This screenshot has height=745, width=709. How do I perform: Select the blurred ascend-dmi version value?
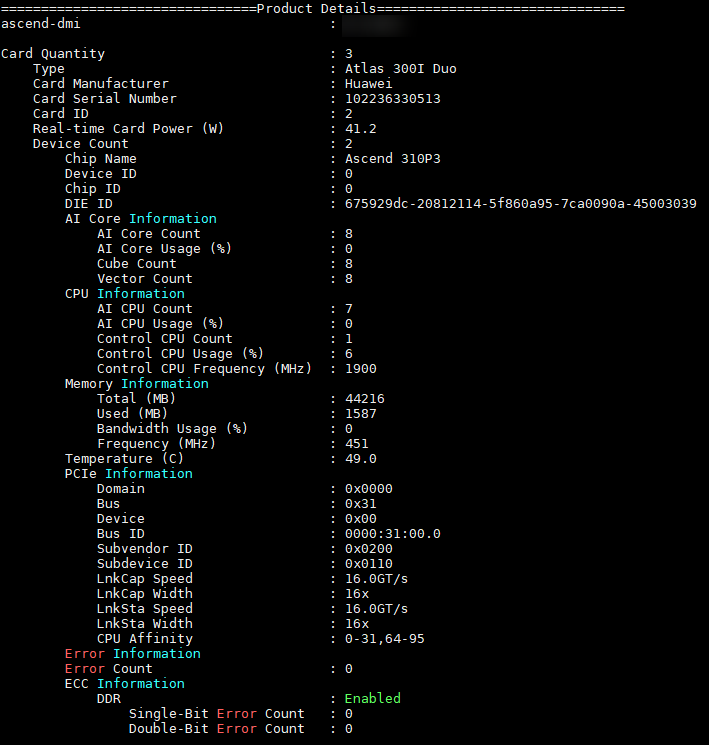[x=375, y=25]
